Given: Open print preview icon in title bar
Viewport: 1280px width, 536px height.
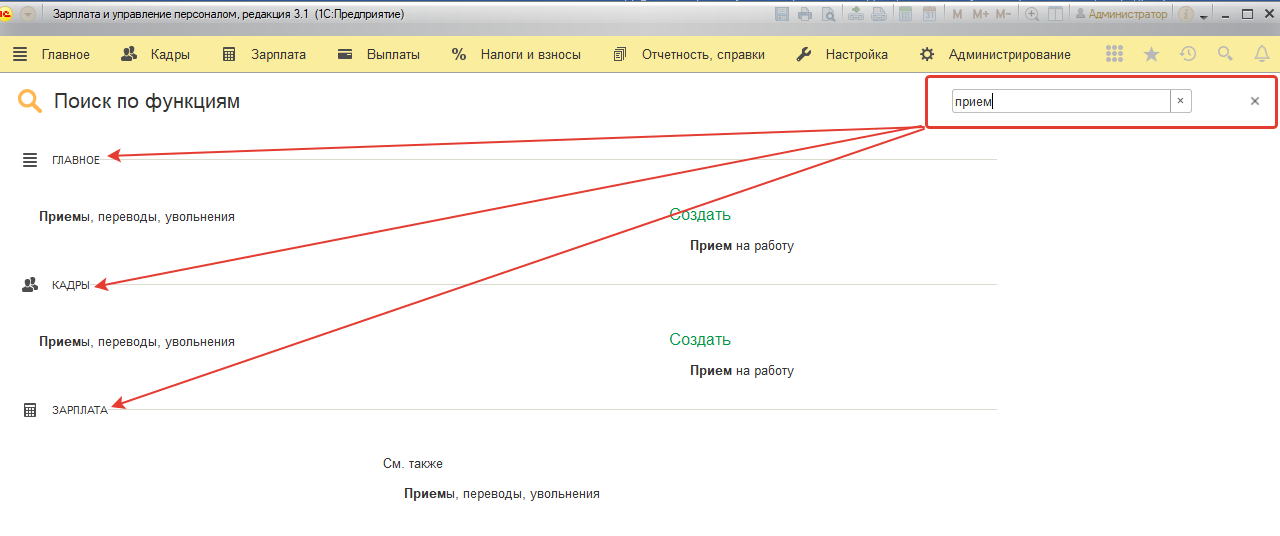Looking at the screenshot, I should 829,14.
